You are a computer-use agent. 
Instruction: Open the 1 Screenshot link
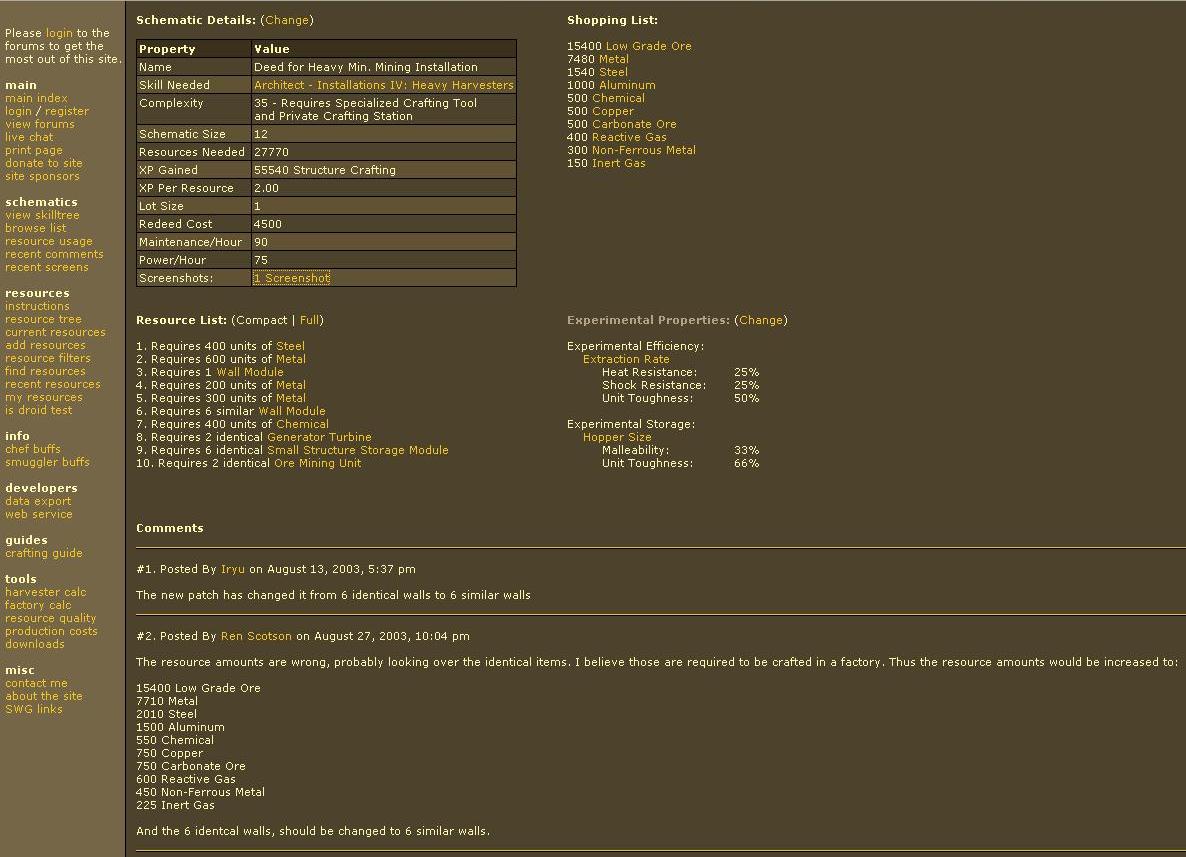(x=291, y=278)
